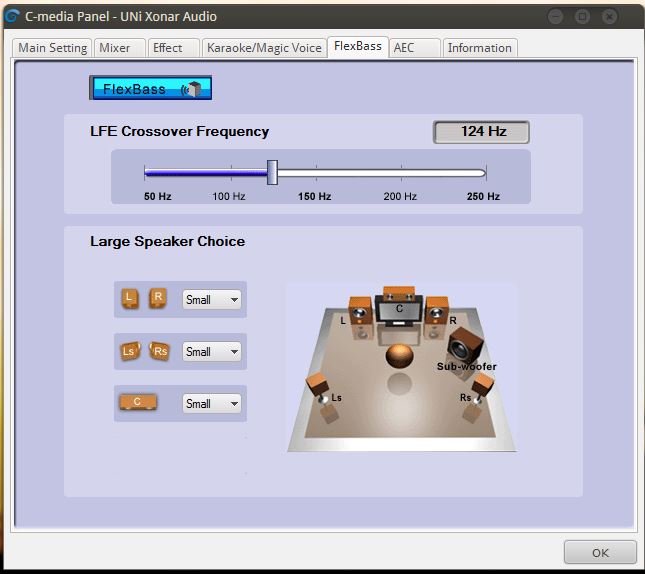Select the Sub-woofer in room view
Screen dimensions: 645x574
(465, 346)
